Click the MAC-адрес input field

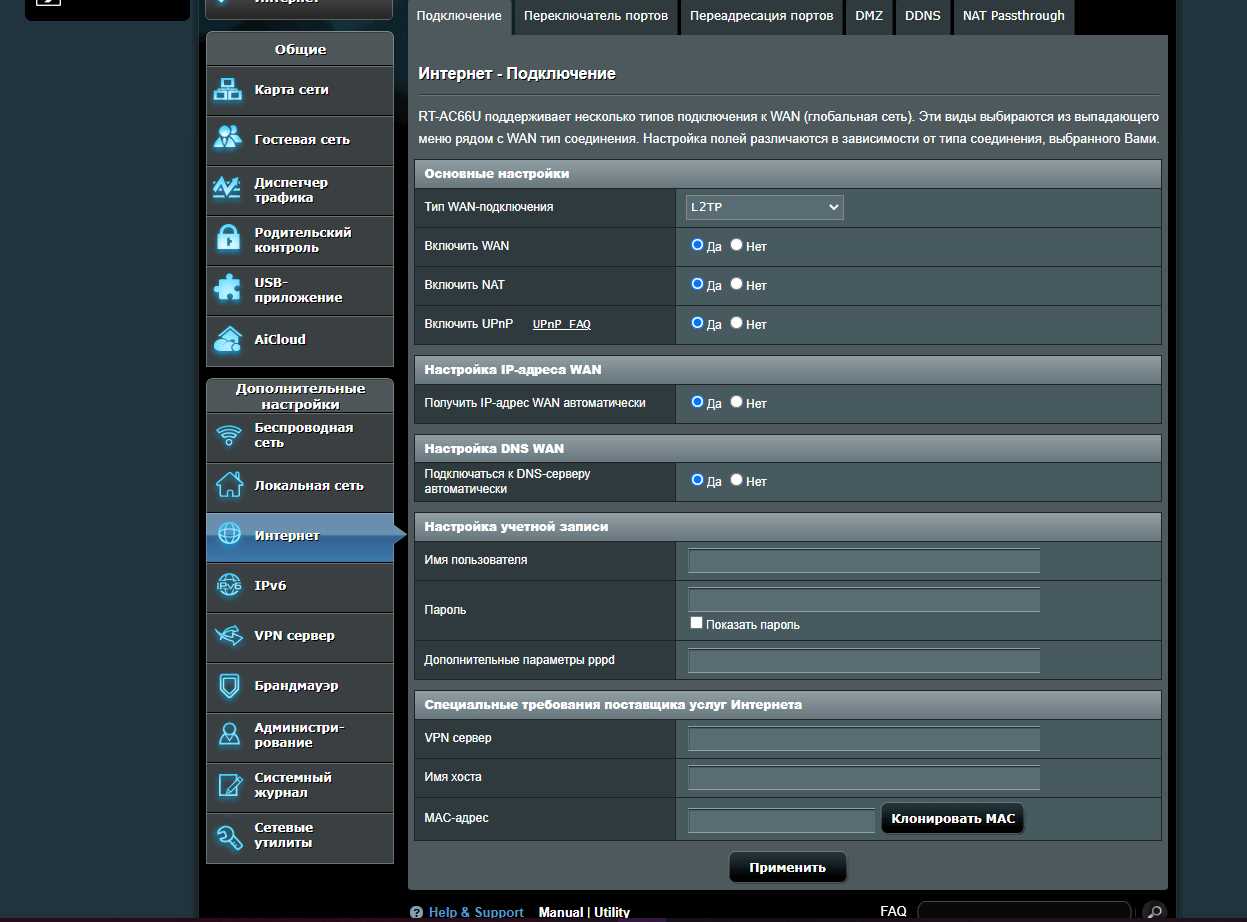(x=782, y=820)
